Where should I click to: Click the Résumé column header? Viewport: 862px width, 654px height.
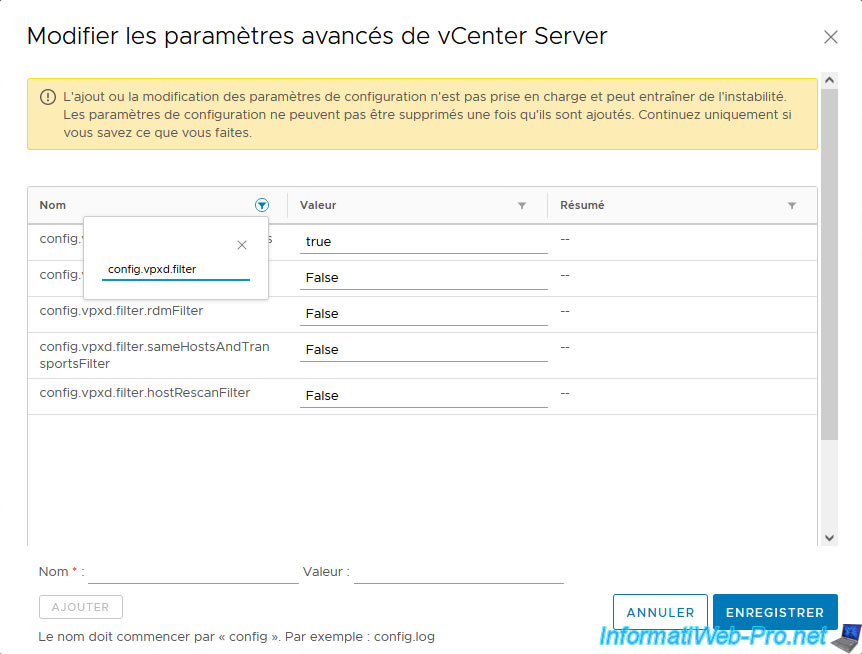(582, 205)
